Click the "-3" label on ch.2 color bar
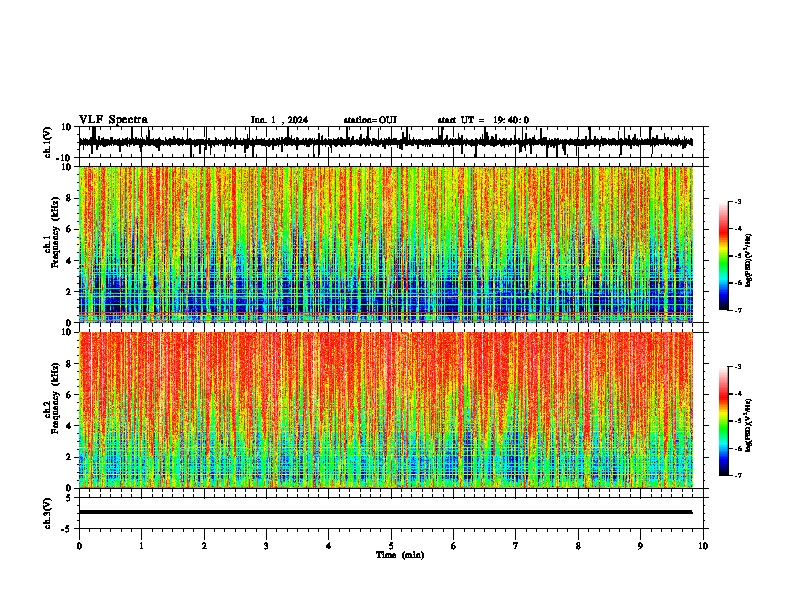Screen dimensions: 792x612 [737, 367]
